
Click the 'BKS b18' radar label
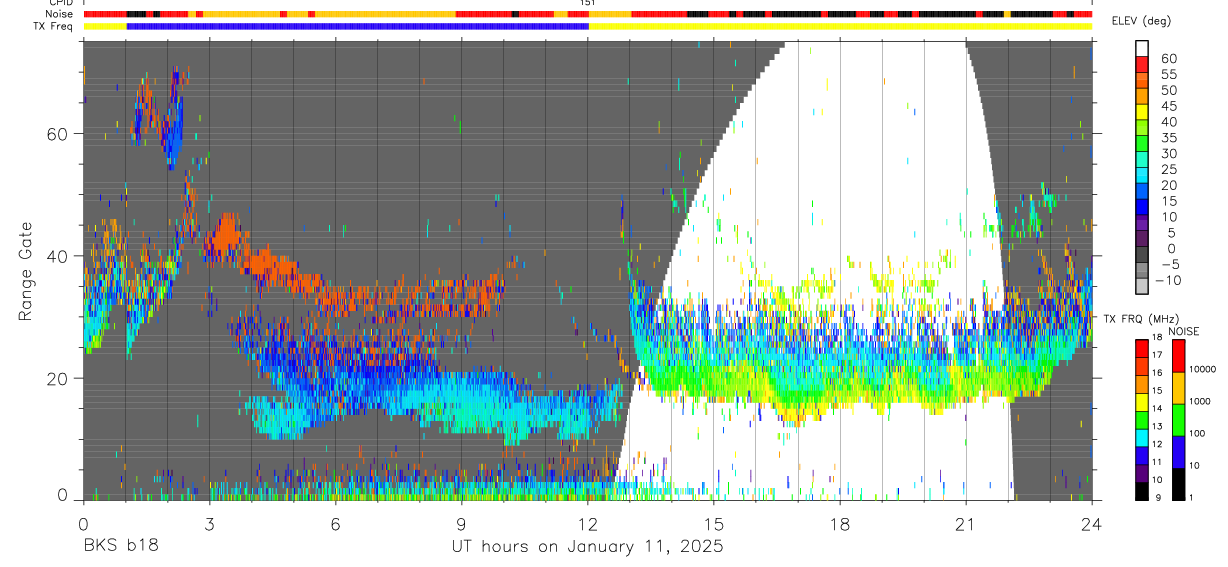pos(120,547)
